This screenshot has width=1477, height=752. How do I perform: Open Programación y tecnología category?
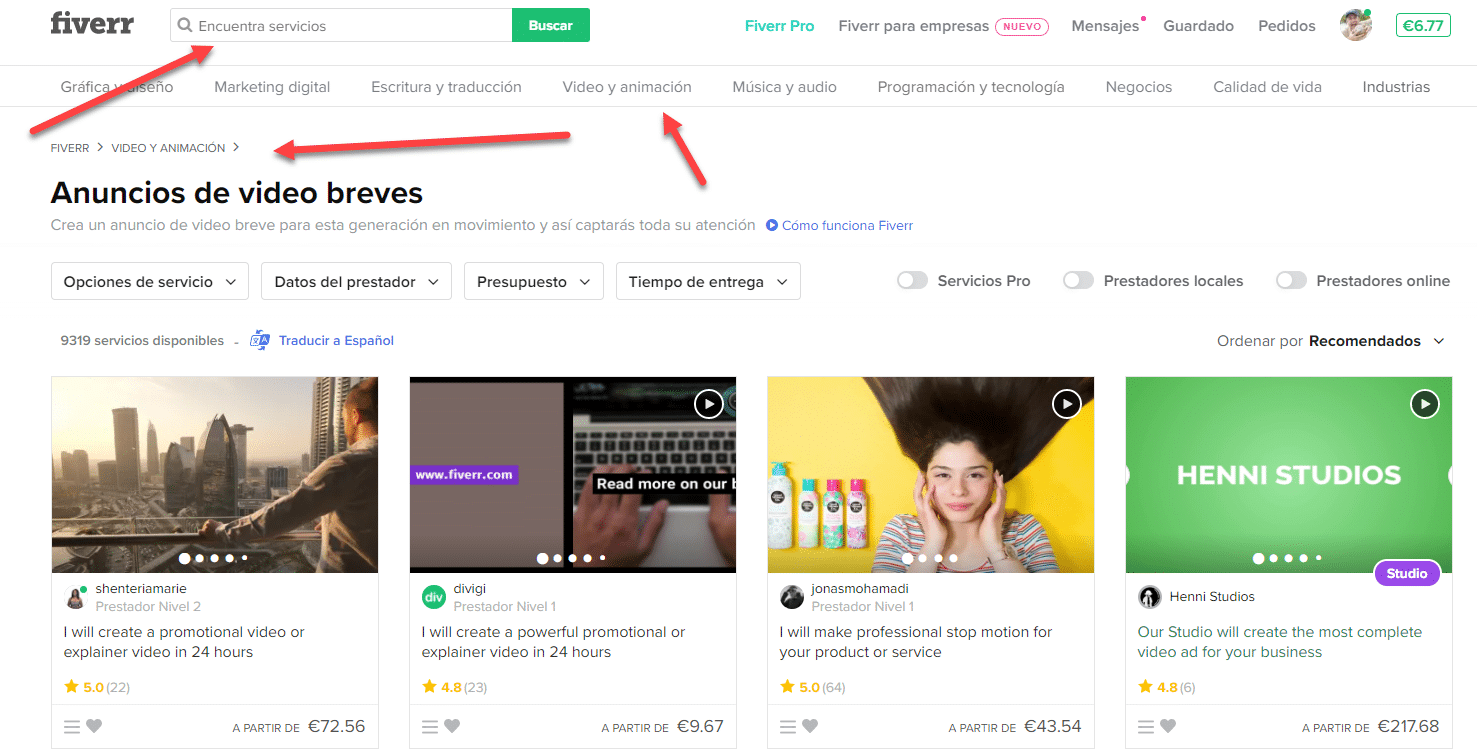pos(971,87)
